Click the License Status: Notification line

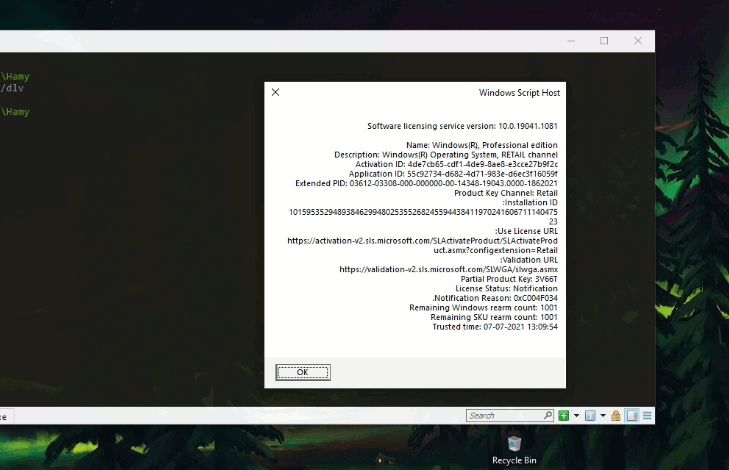pos(506,288)
